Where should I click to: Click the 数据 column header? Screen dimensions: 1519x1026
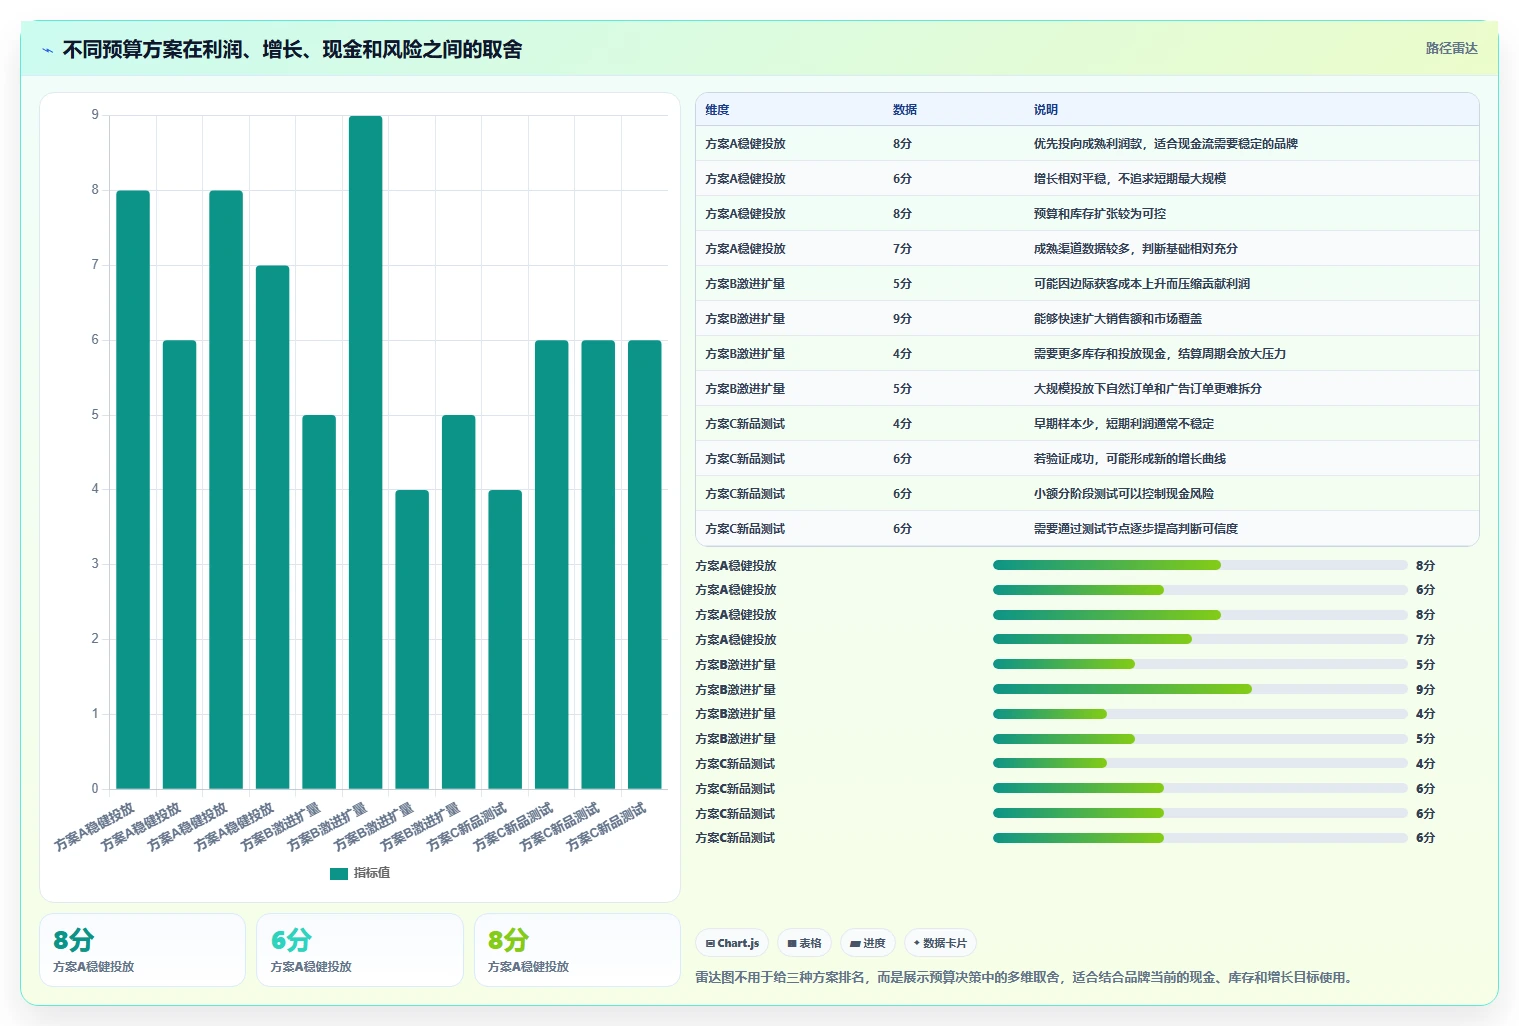tap(905, 110)
